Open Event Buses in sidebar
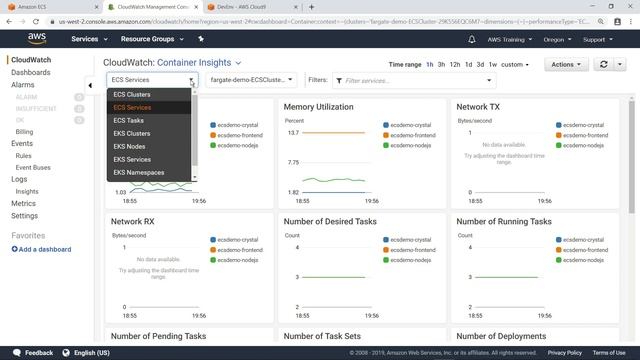Screen dimensions: 640x360 33,167
